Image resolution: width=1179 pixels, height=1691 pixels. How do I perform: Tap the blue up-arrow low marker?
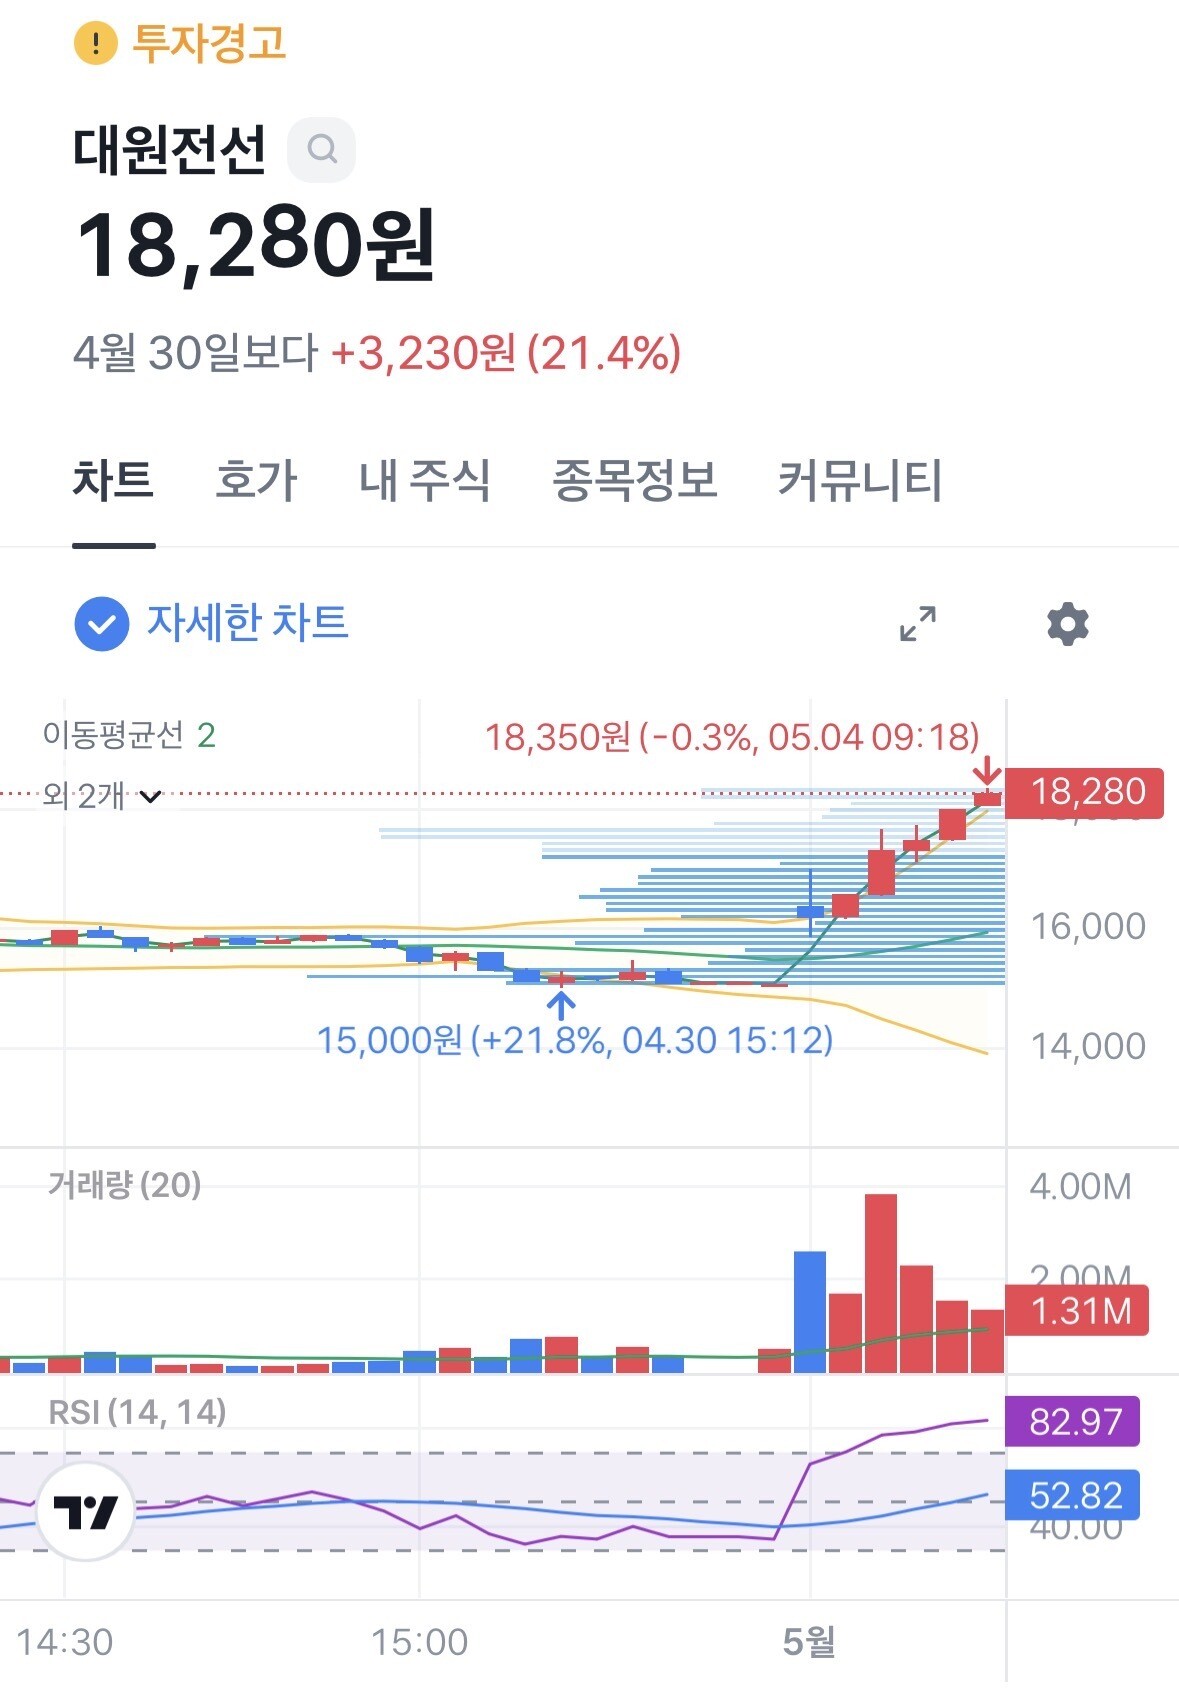coord(561,1002)
